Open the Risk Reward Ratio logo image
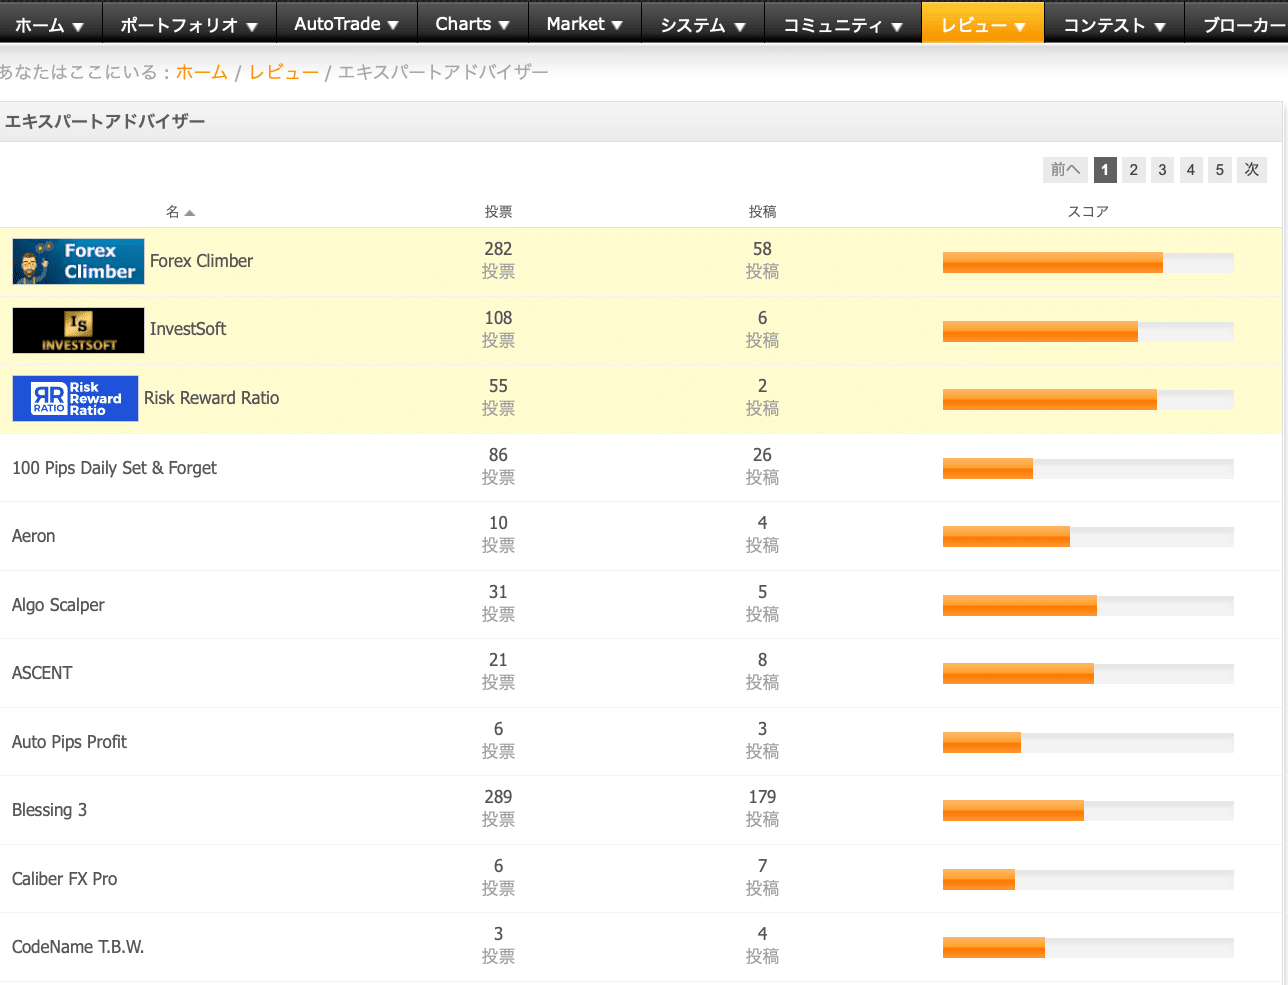 tap(75, 398)
